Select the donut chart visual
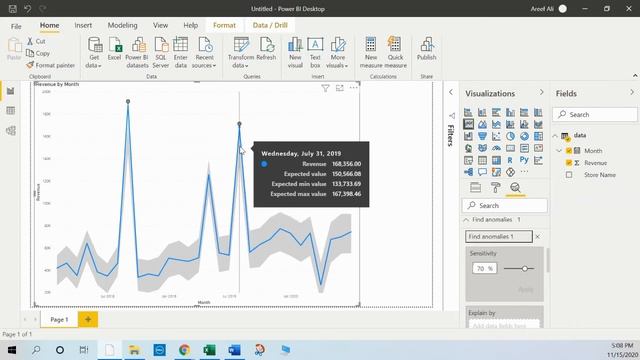Viewport: 640px width, 360px height. 524,136
